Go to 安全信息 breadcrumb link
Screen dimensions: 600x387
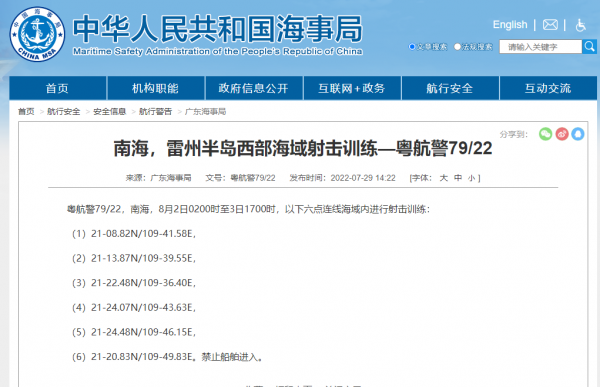[x=109, y=111]
